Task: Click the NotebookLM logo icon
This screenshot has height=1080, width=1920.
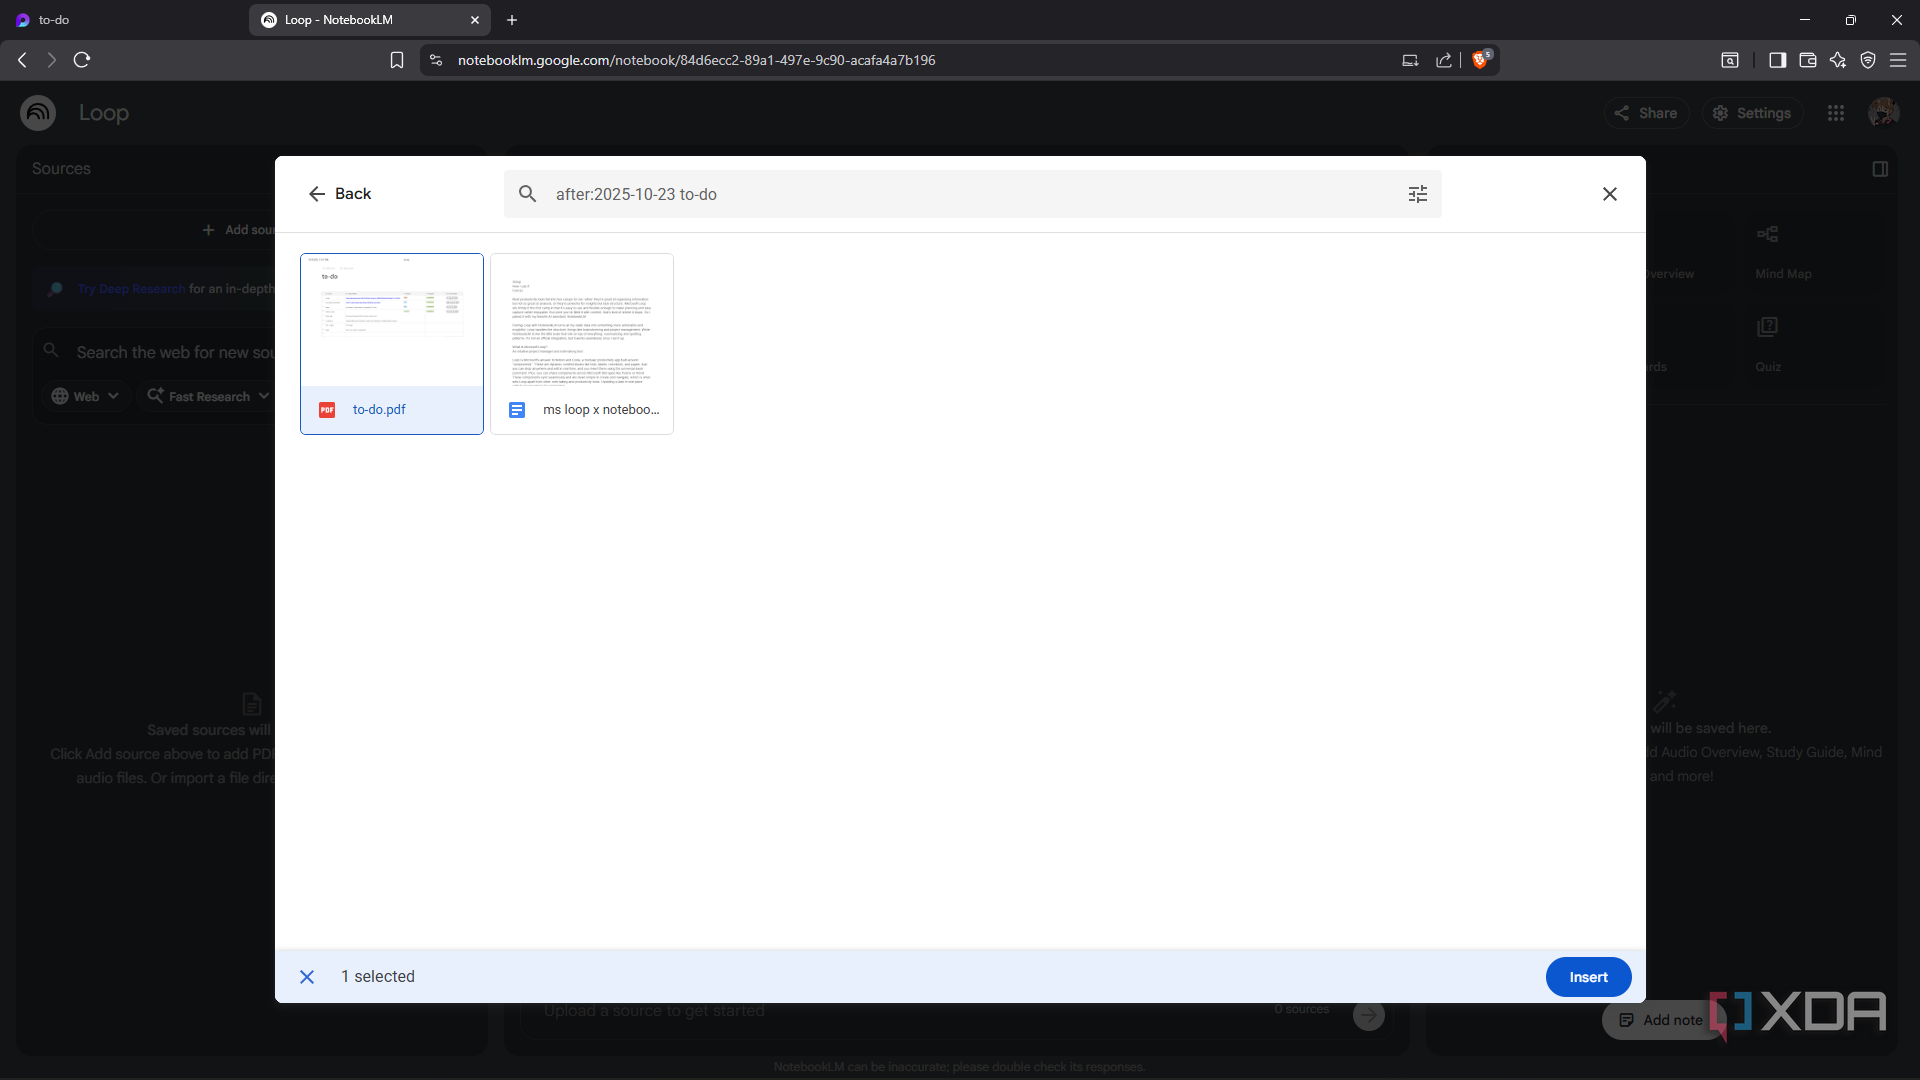Action: pos(38,113)
